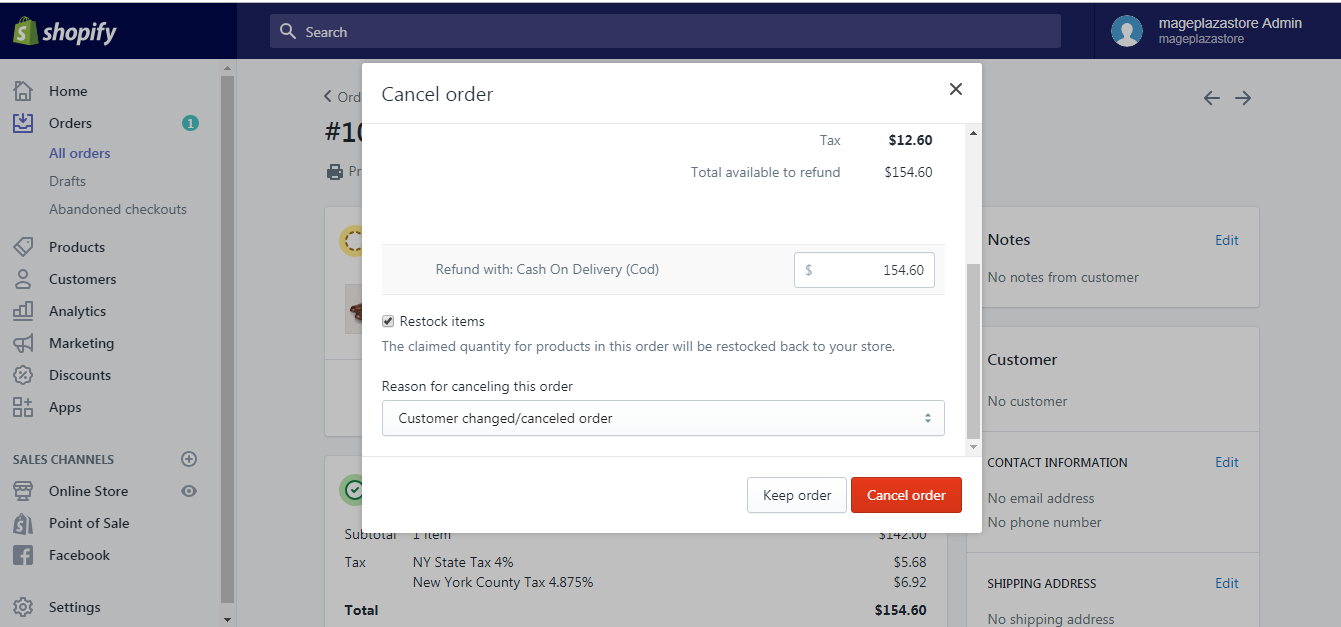Open Drafts under Orders
1341x627 pixels.
(x=67, y=181)
